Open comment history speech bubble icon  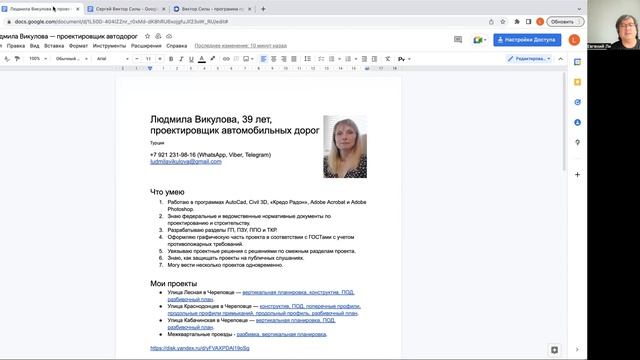(458, 40)
